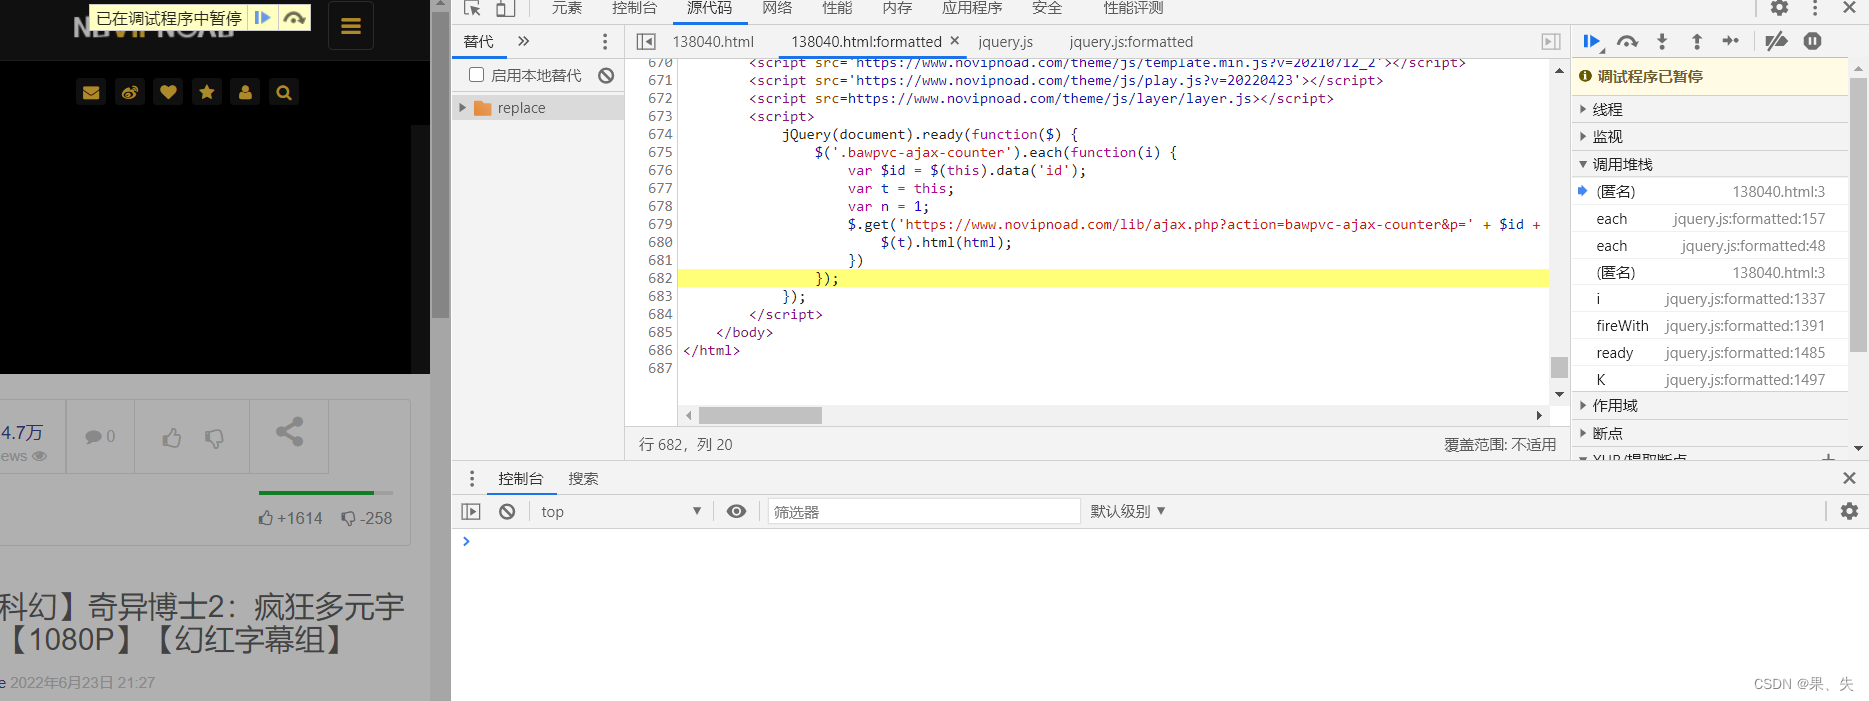Click the Step icon in debugger toolbar
Viewport: 1869px width, 701px height.
(1731, 41)
